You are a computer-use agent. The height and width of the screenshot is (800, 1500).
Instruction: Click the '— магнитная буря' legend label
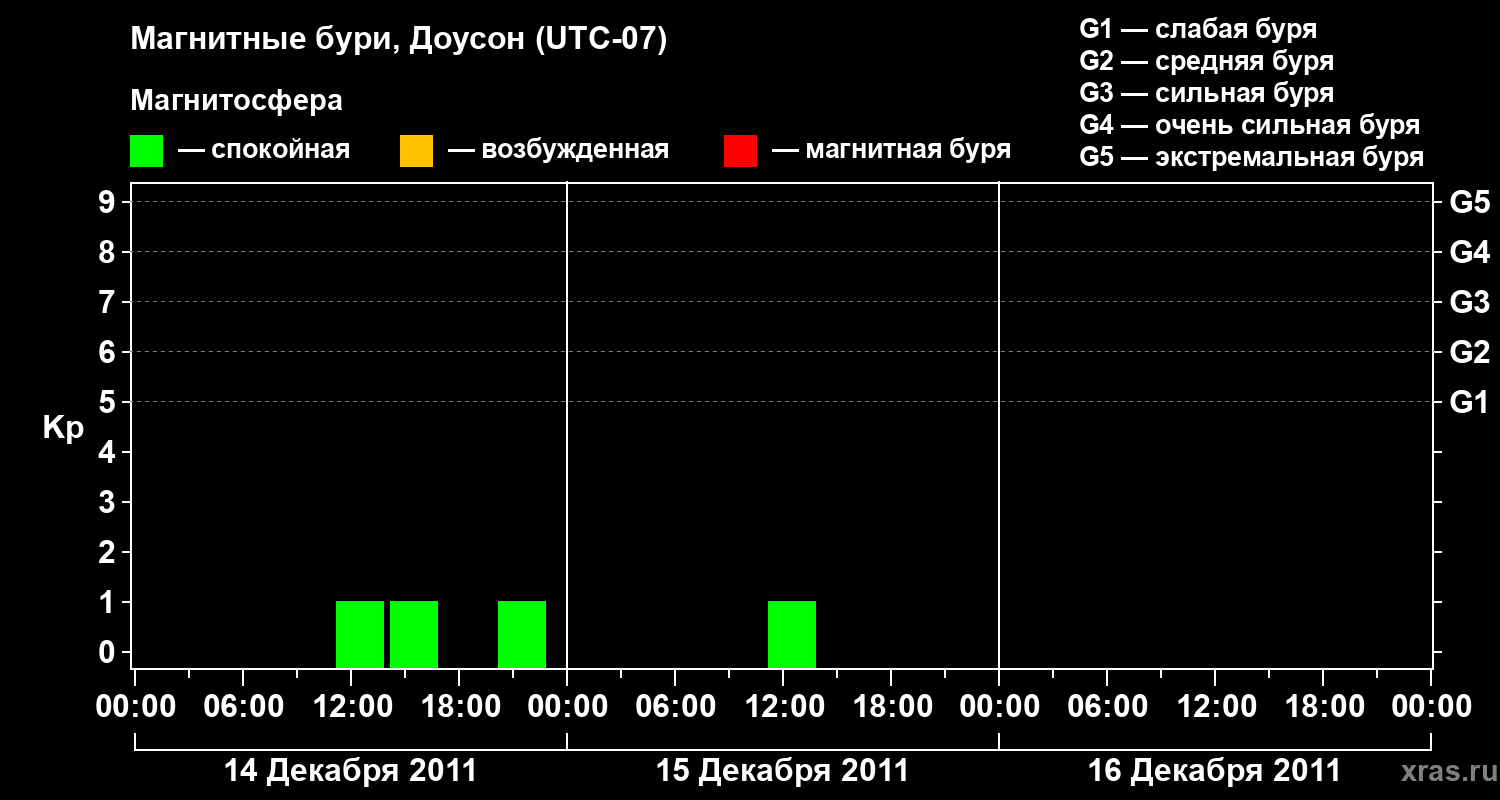coord(892,150)
